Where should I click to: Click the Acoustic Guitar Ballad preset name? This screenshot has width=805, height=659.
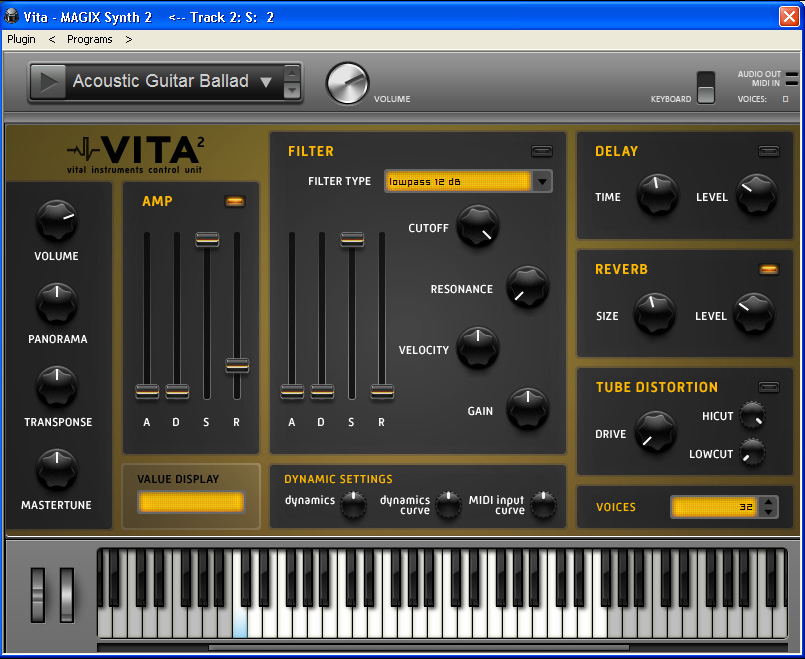pyautogui.click(x=161, y=81)
